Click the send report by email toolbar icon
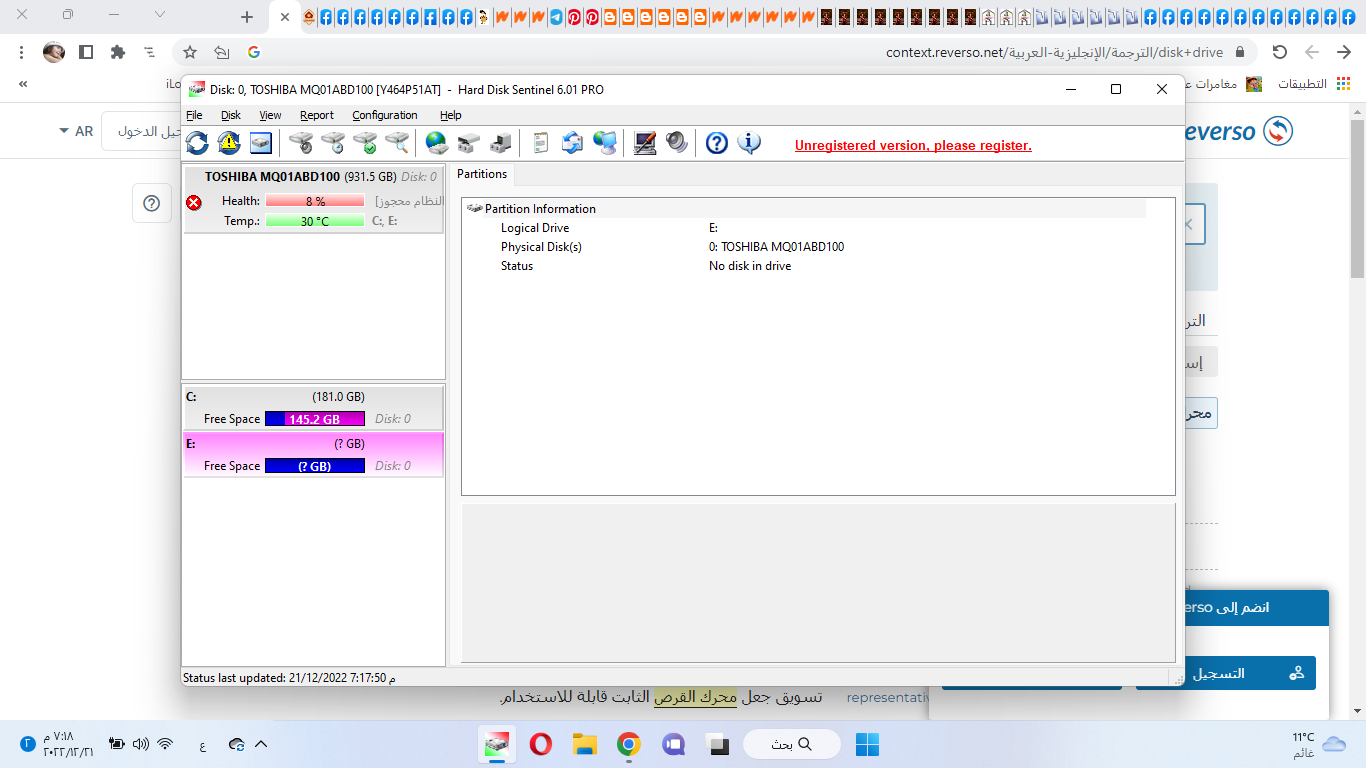The image size is (1366, 768). pyautogui.click(x=572, y=143)
